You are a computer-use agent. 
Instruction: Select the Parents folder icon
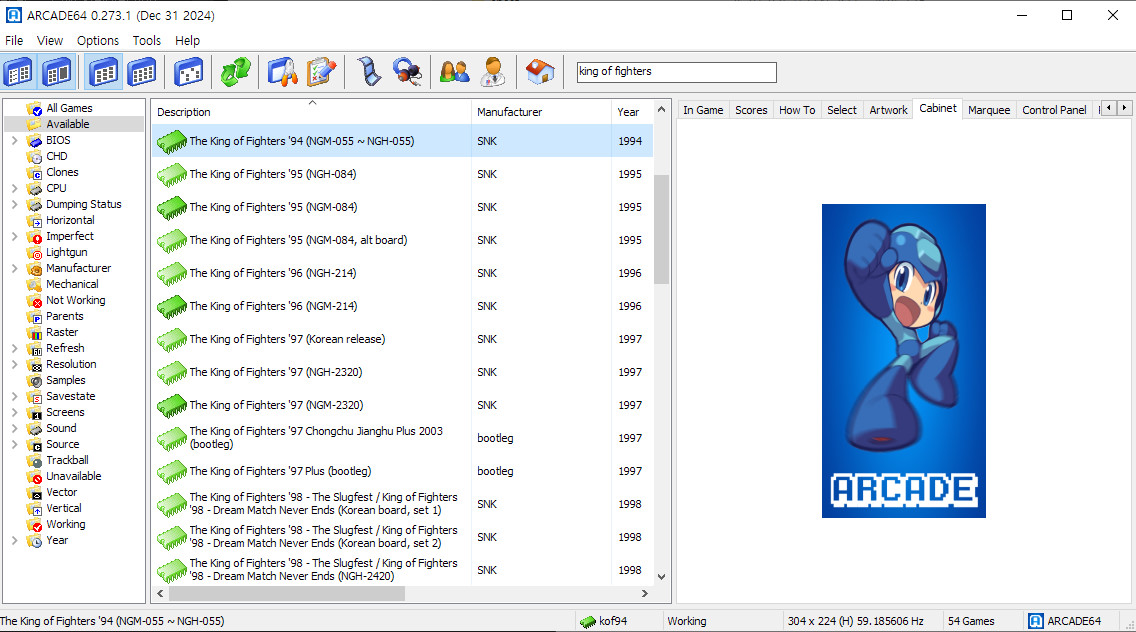(34, 316)
